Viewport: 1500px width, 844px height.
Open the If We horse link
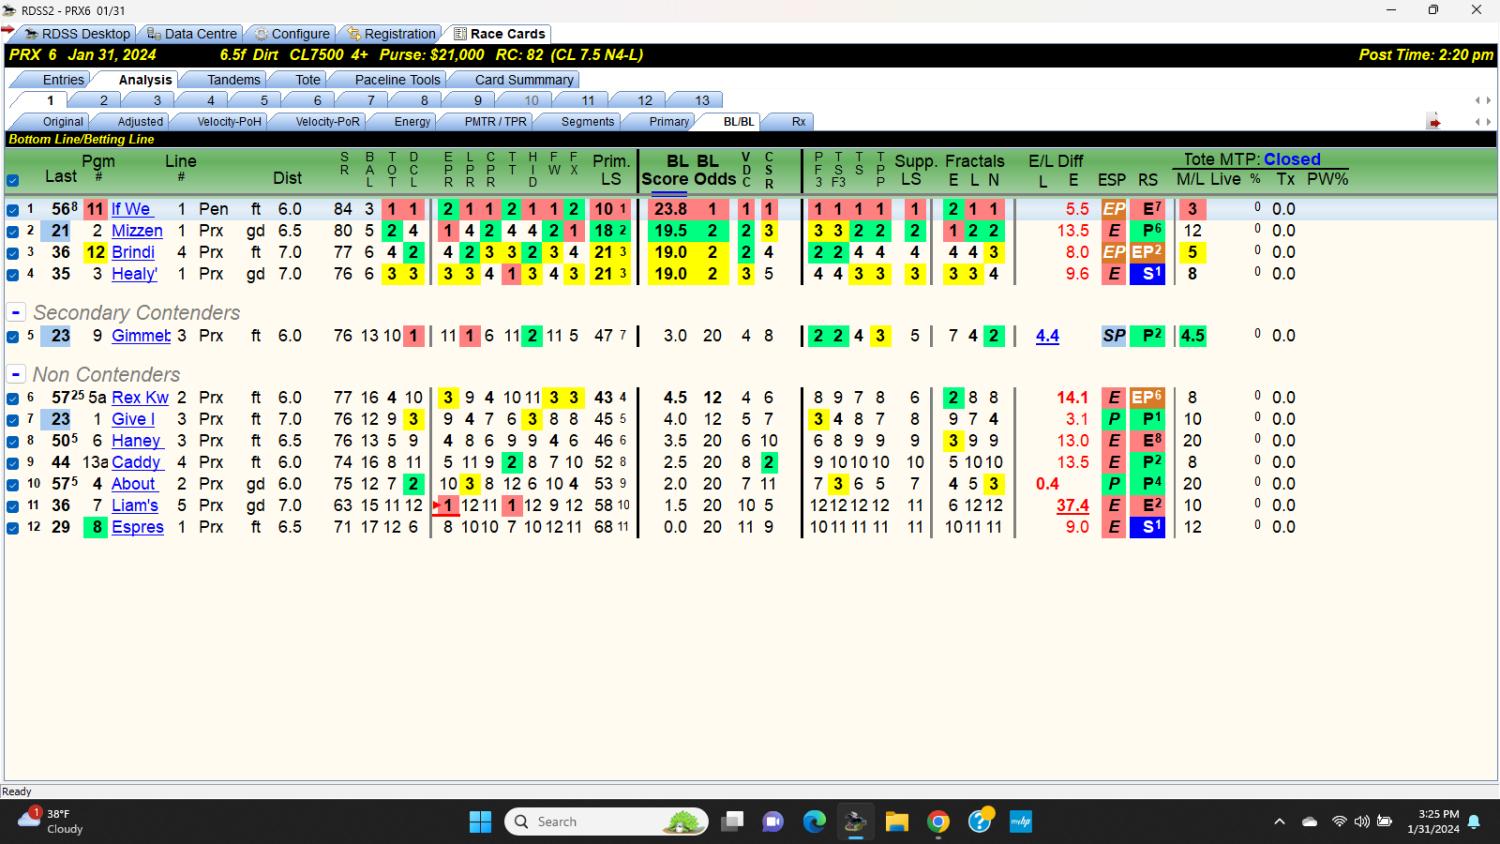tap(131, 209)
